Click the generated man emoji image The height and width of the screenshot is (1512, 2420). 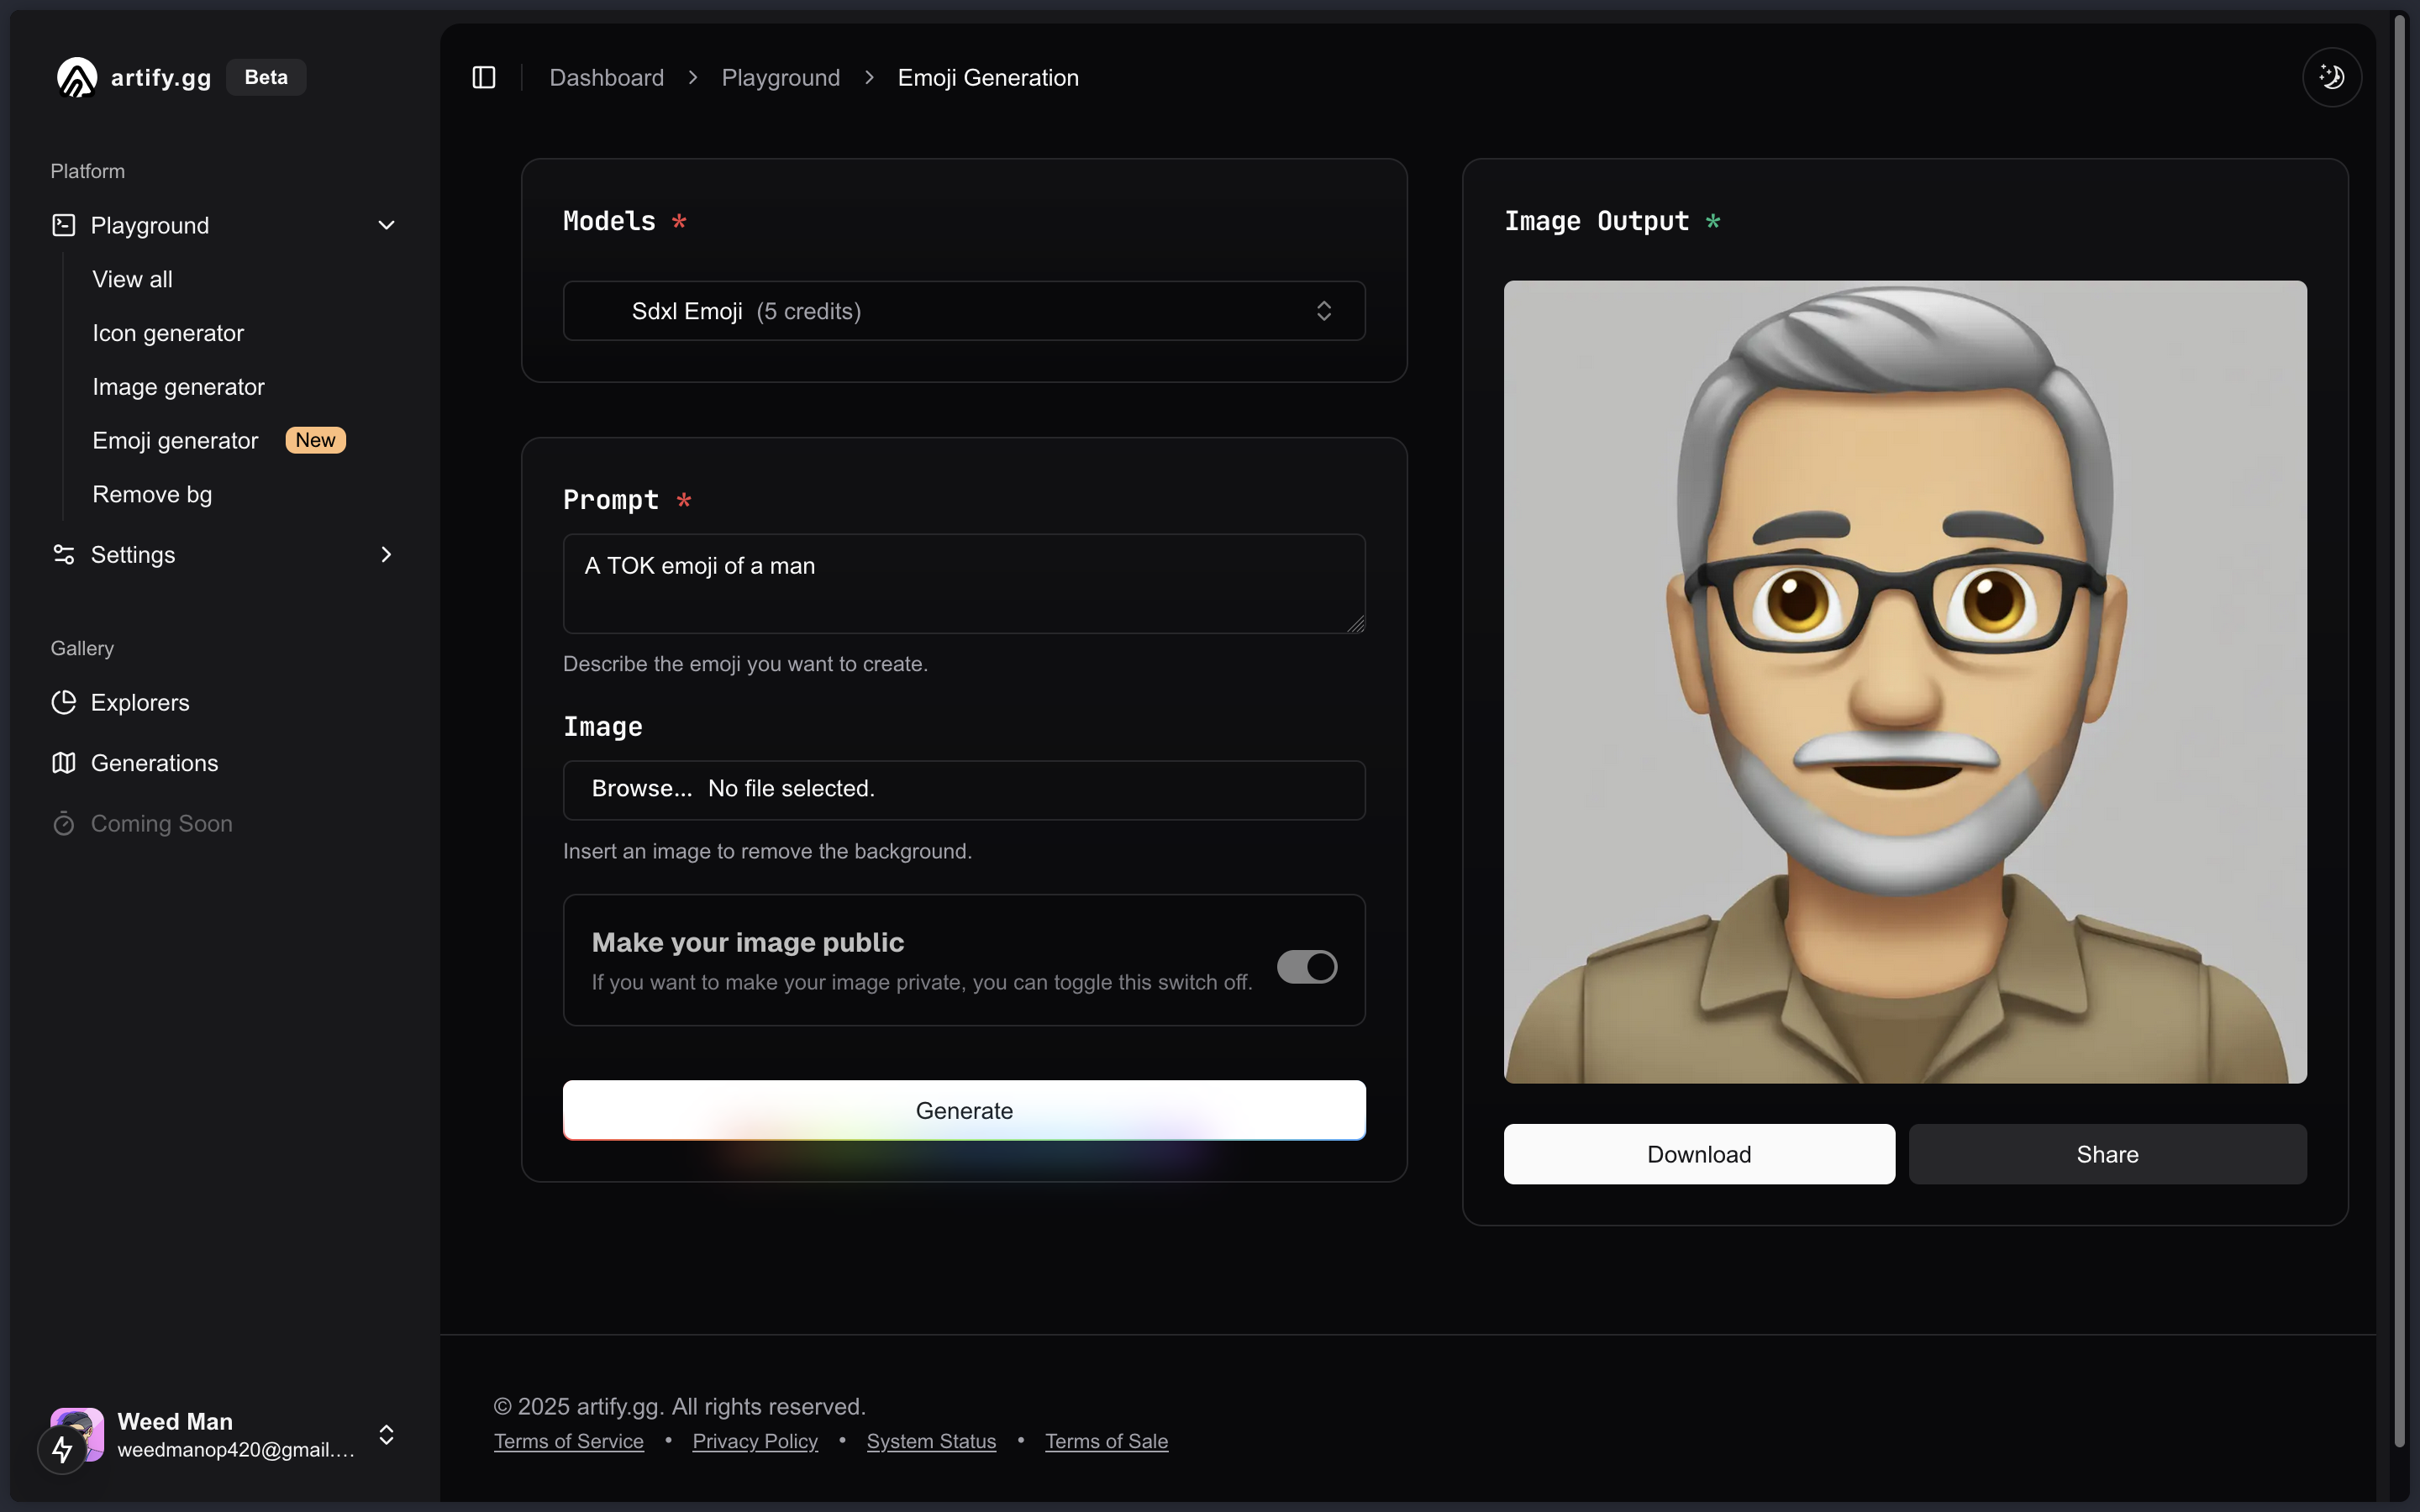[1905, 681]
